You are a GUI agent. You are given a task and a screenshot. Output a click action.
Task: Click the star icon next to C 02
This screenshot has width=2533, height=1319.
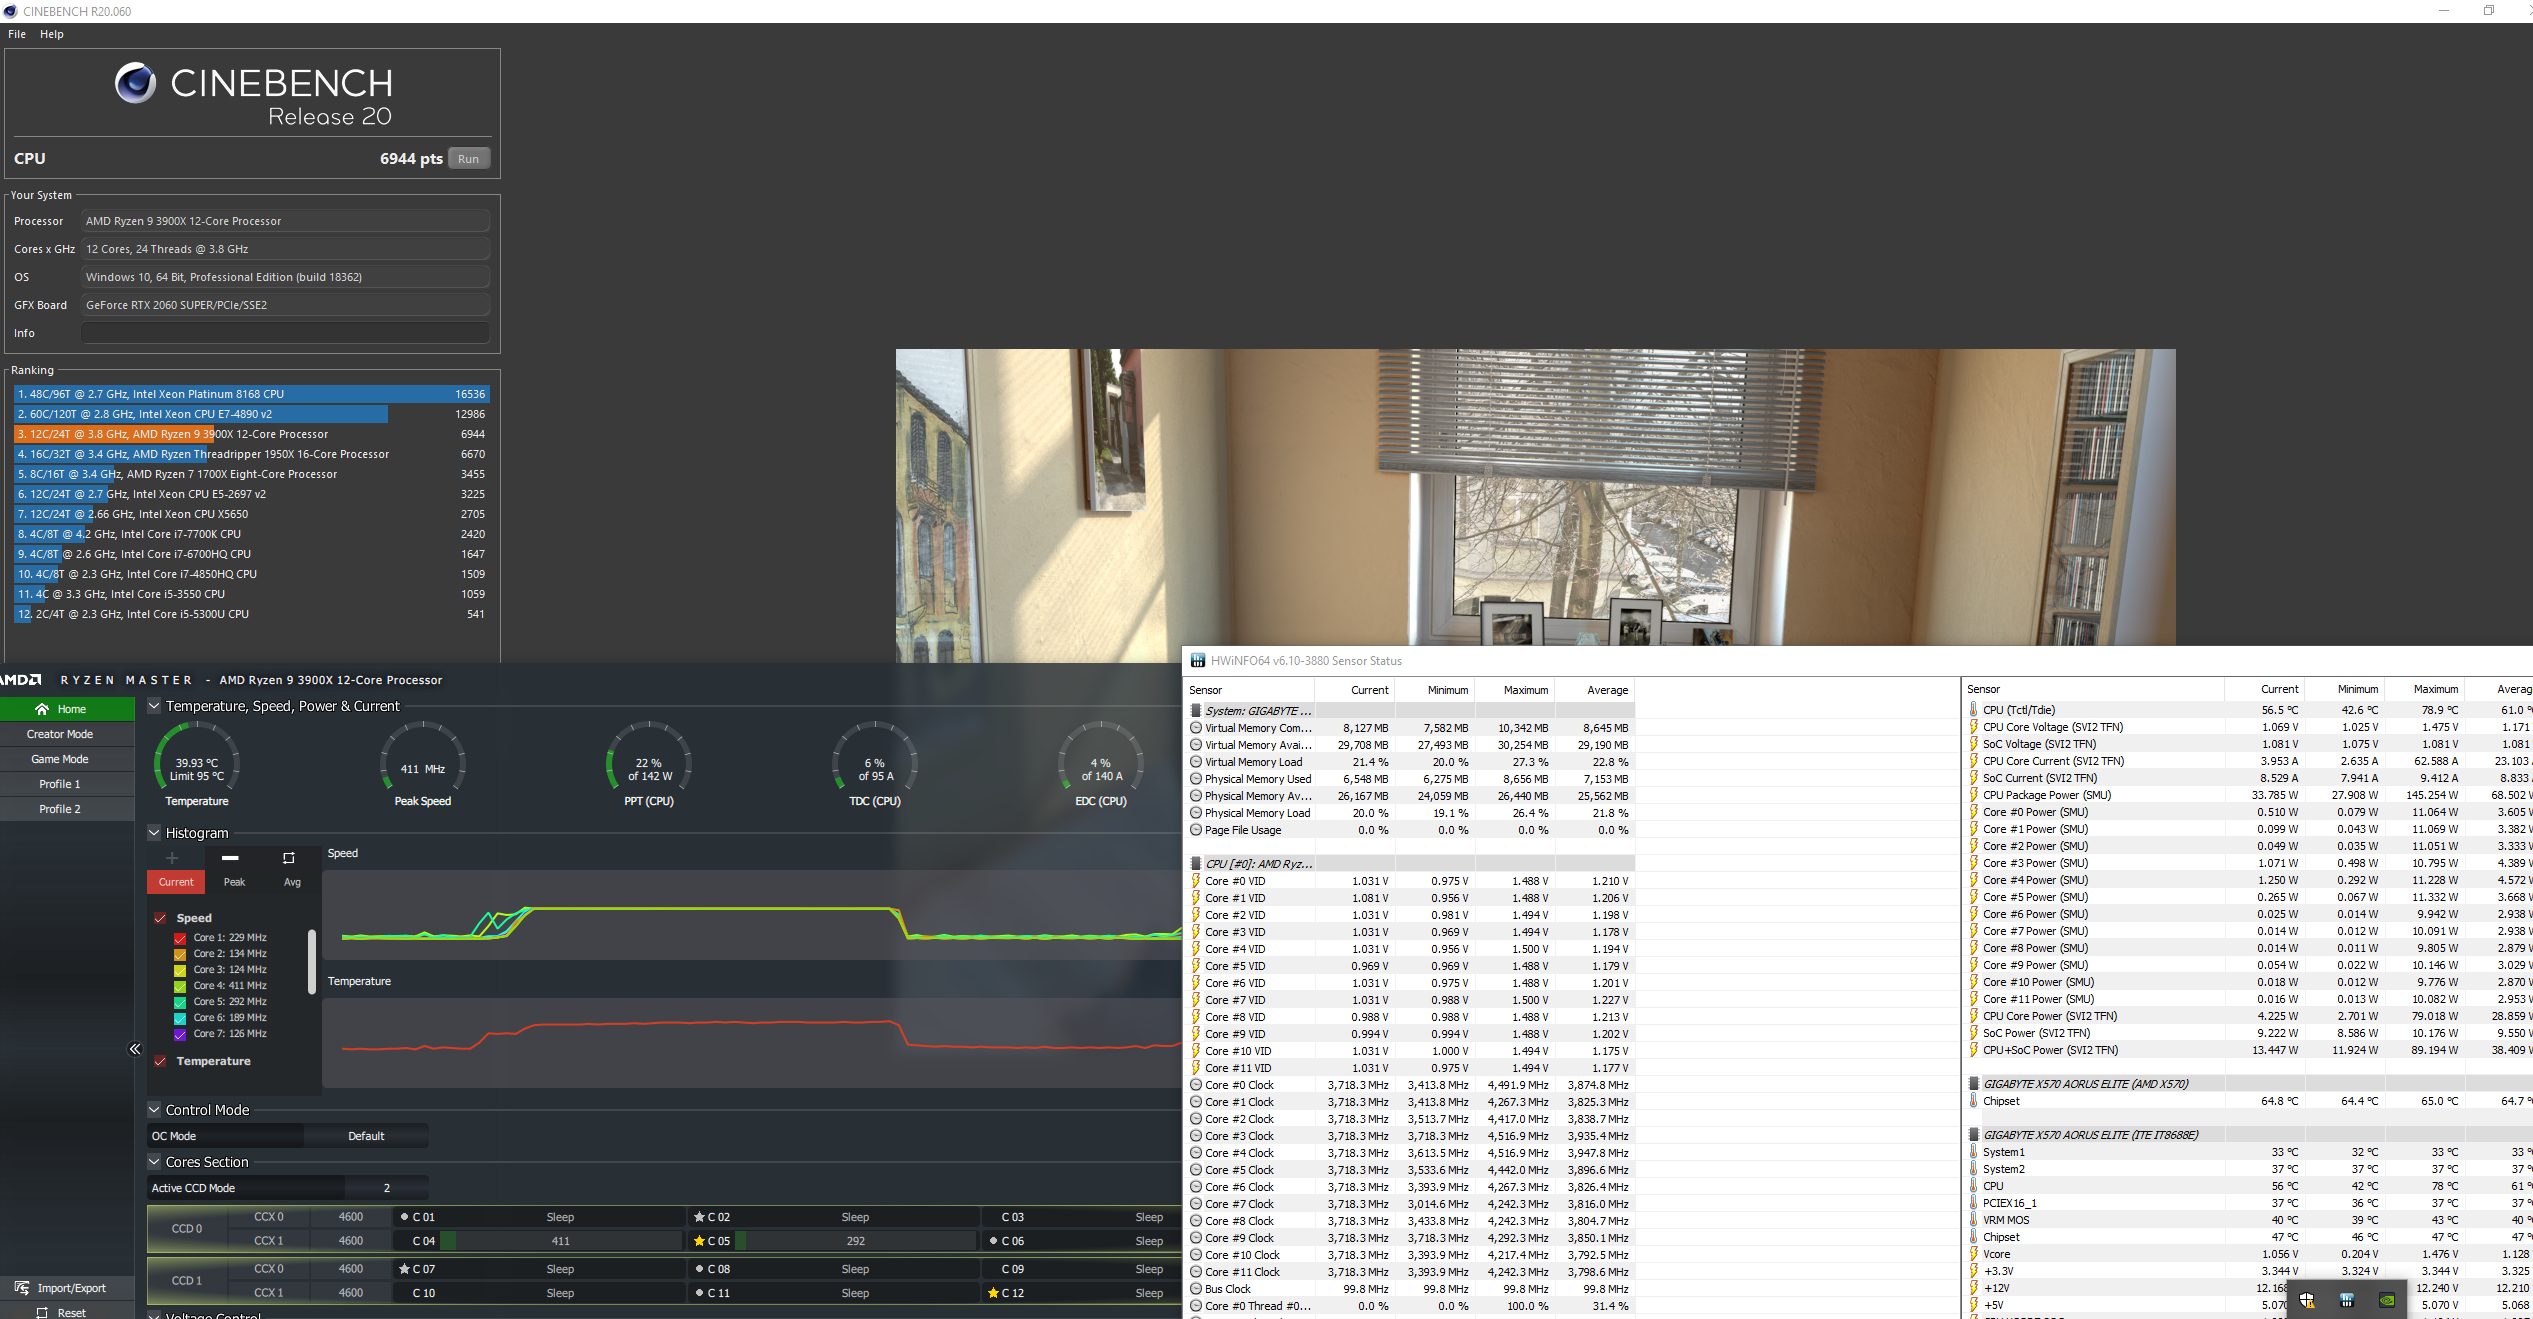pos(699,1217)
